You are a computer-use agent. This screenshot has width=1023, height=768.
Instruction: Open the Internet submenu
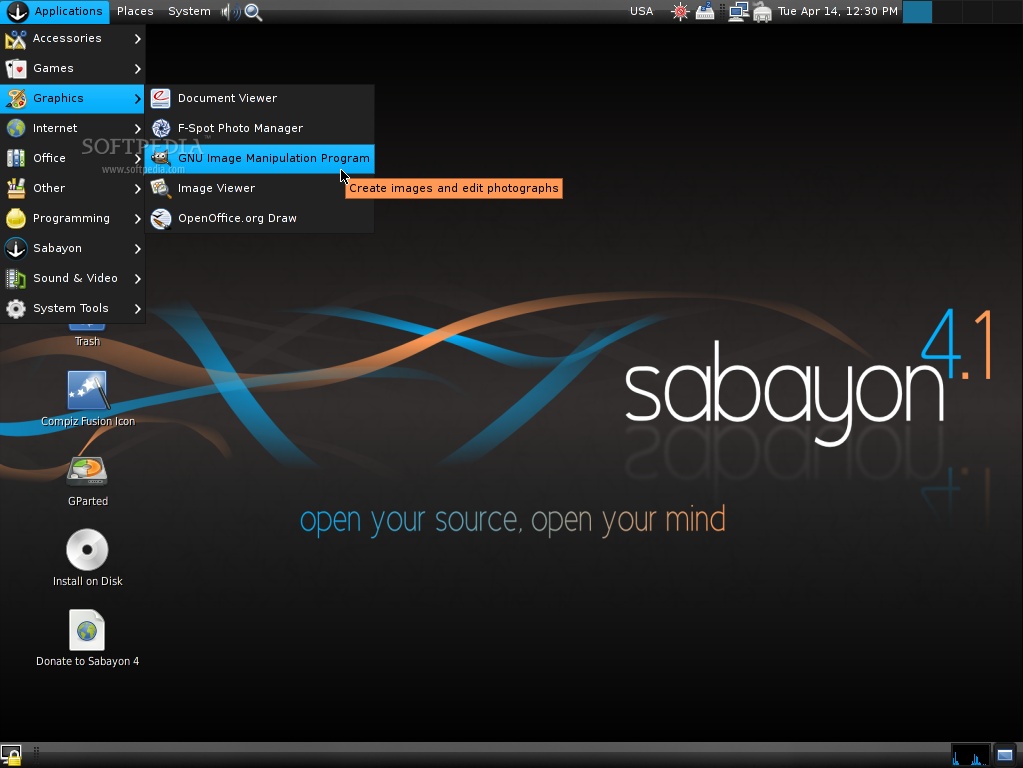(72, 129)
